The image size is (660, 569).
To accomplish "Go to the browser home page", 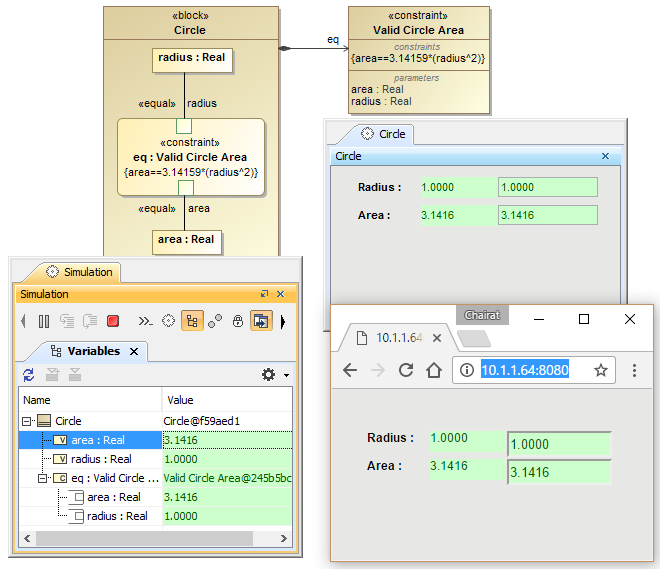I will click(434, 370).
